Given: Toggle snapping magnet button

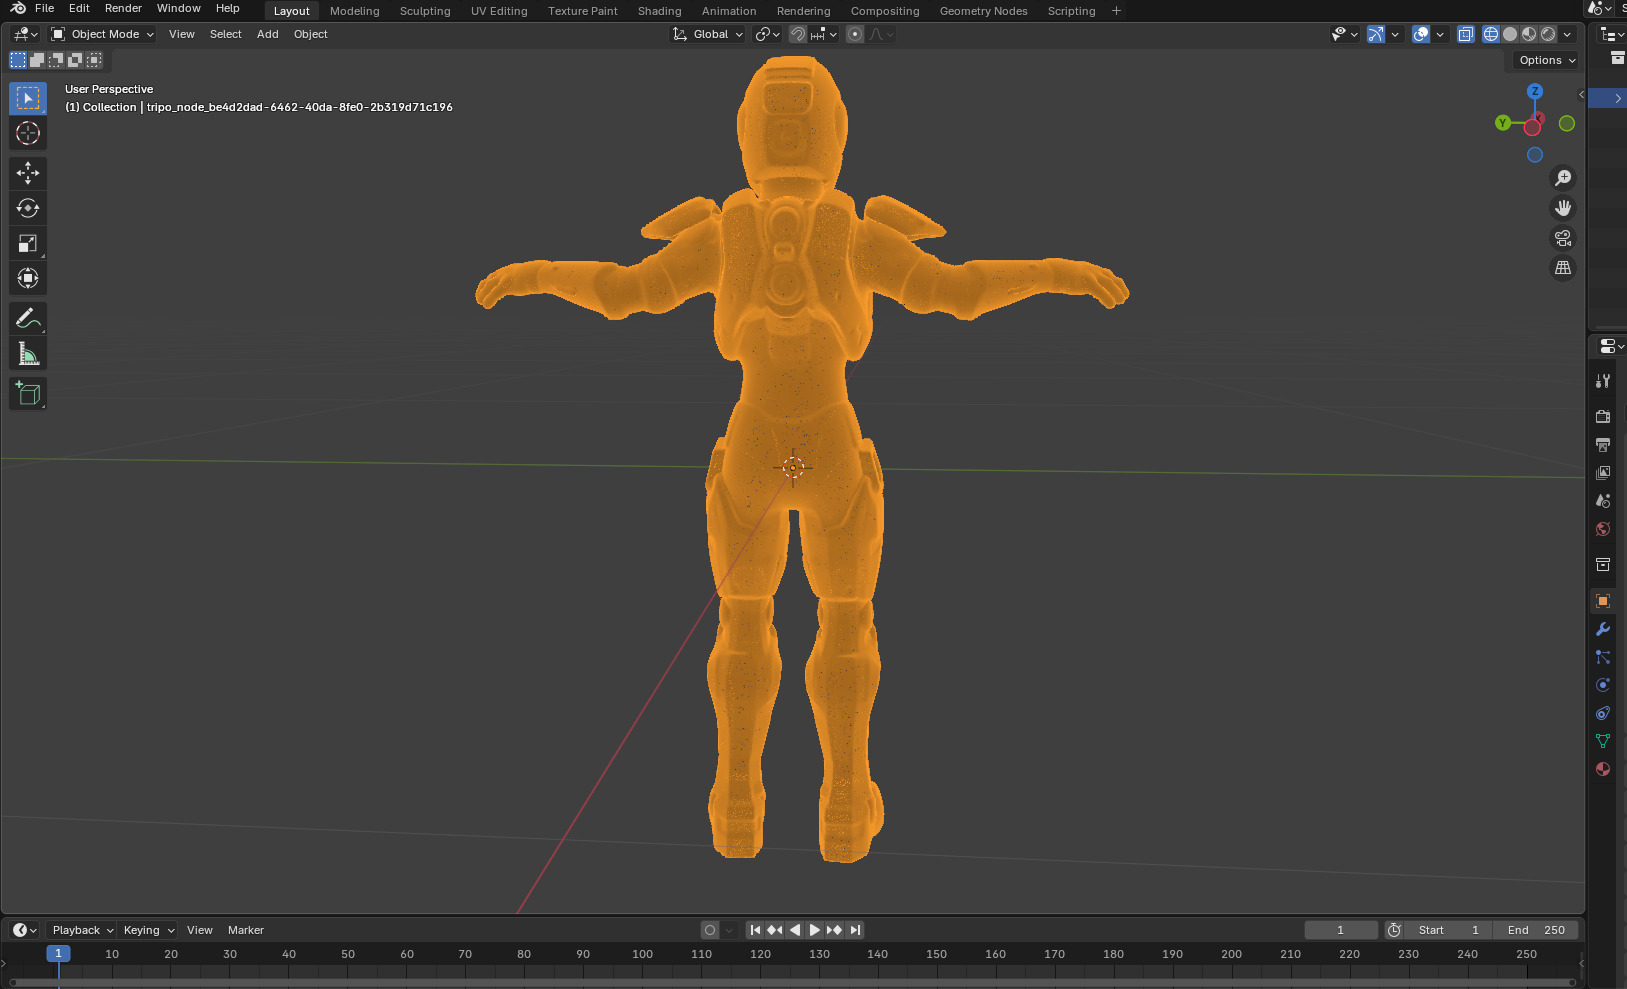Looking at the screenshot, I should point(797,34).
